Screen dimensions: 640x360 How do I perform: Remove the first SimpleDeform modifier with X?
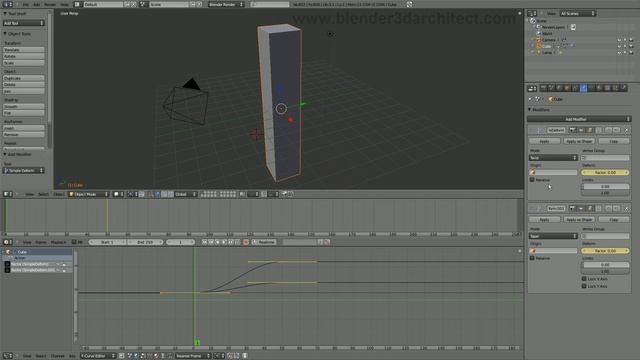coord(627,130)
